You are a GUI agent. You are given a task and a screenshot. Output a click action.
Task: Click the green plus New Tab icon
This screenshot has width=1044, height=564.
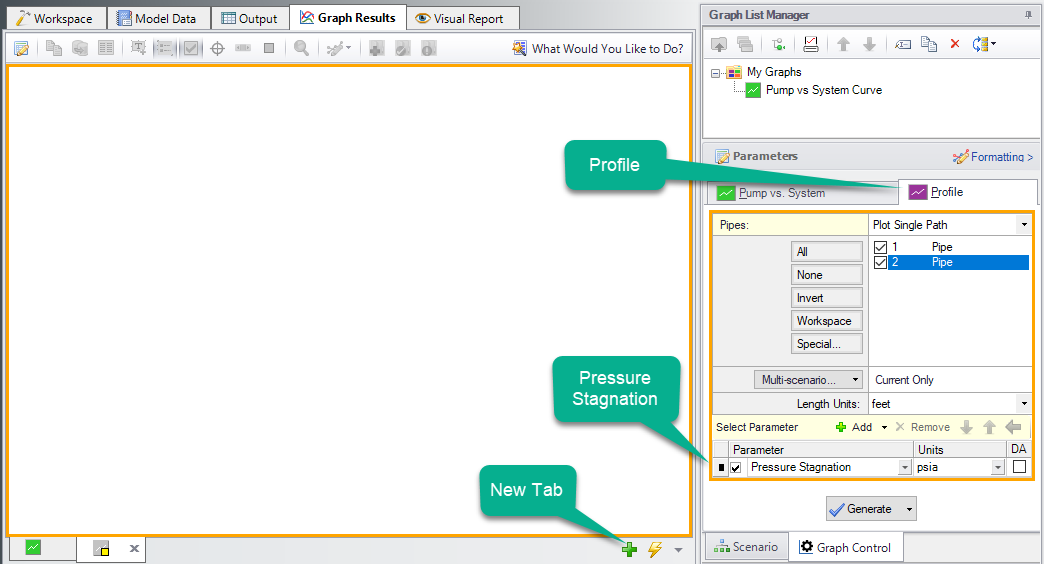pos(629,549)
